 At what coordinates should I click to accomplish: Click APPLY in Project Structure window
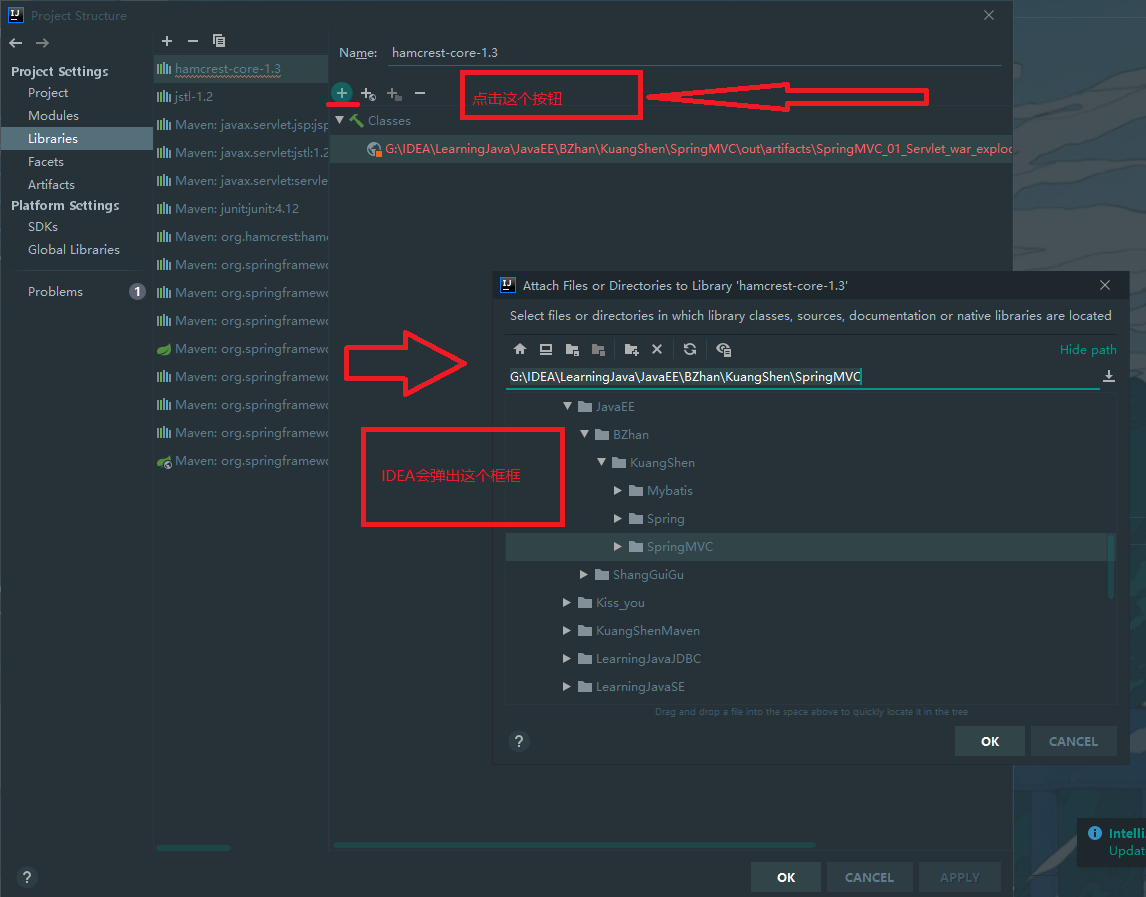click(x=960, y=877)
